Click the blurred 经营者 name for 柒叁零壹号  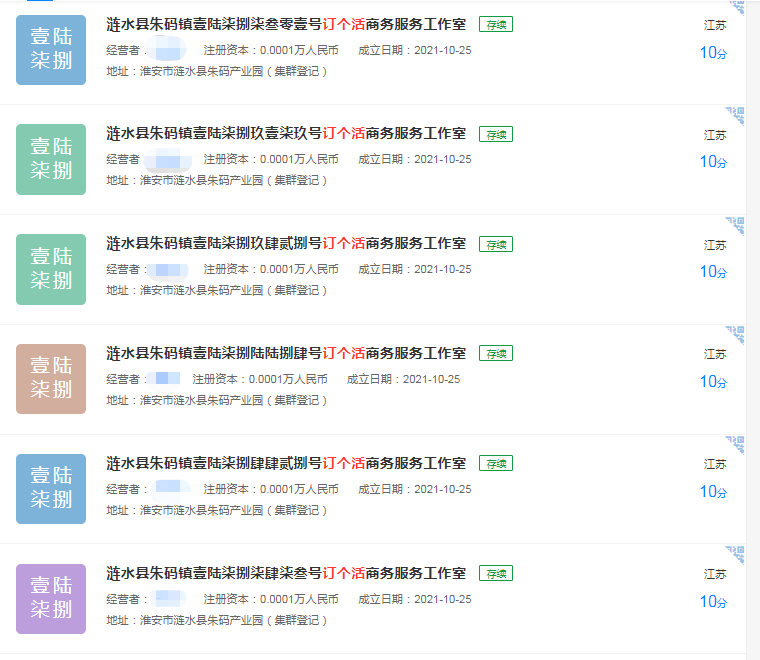pos(166,50)
